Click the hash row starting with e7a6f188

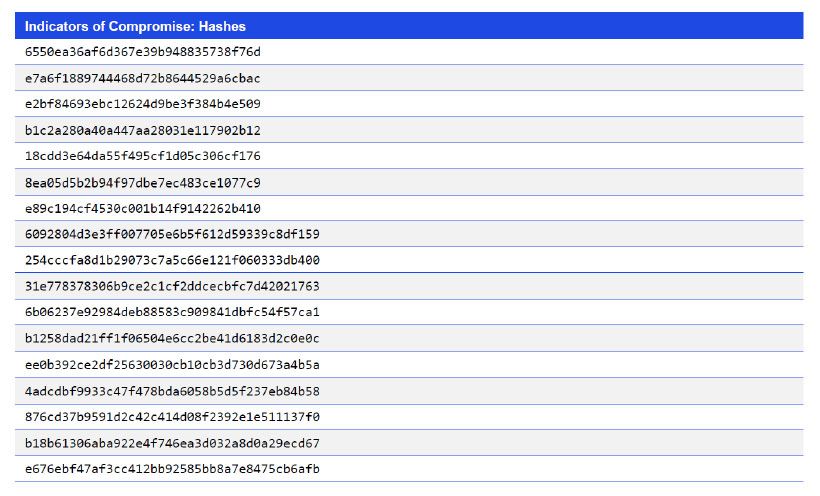143,78
